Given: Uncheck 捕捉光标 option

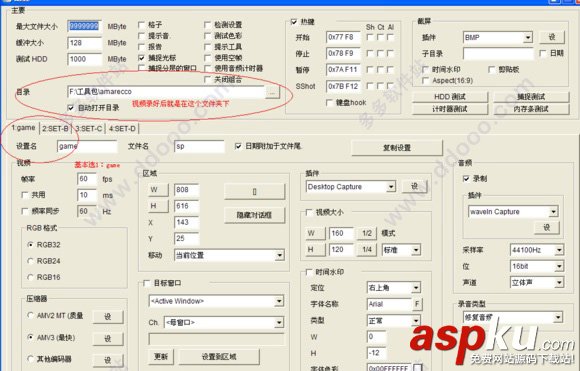Looking at the screenshot, I should 141,58.
